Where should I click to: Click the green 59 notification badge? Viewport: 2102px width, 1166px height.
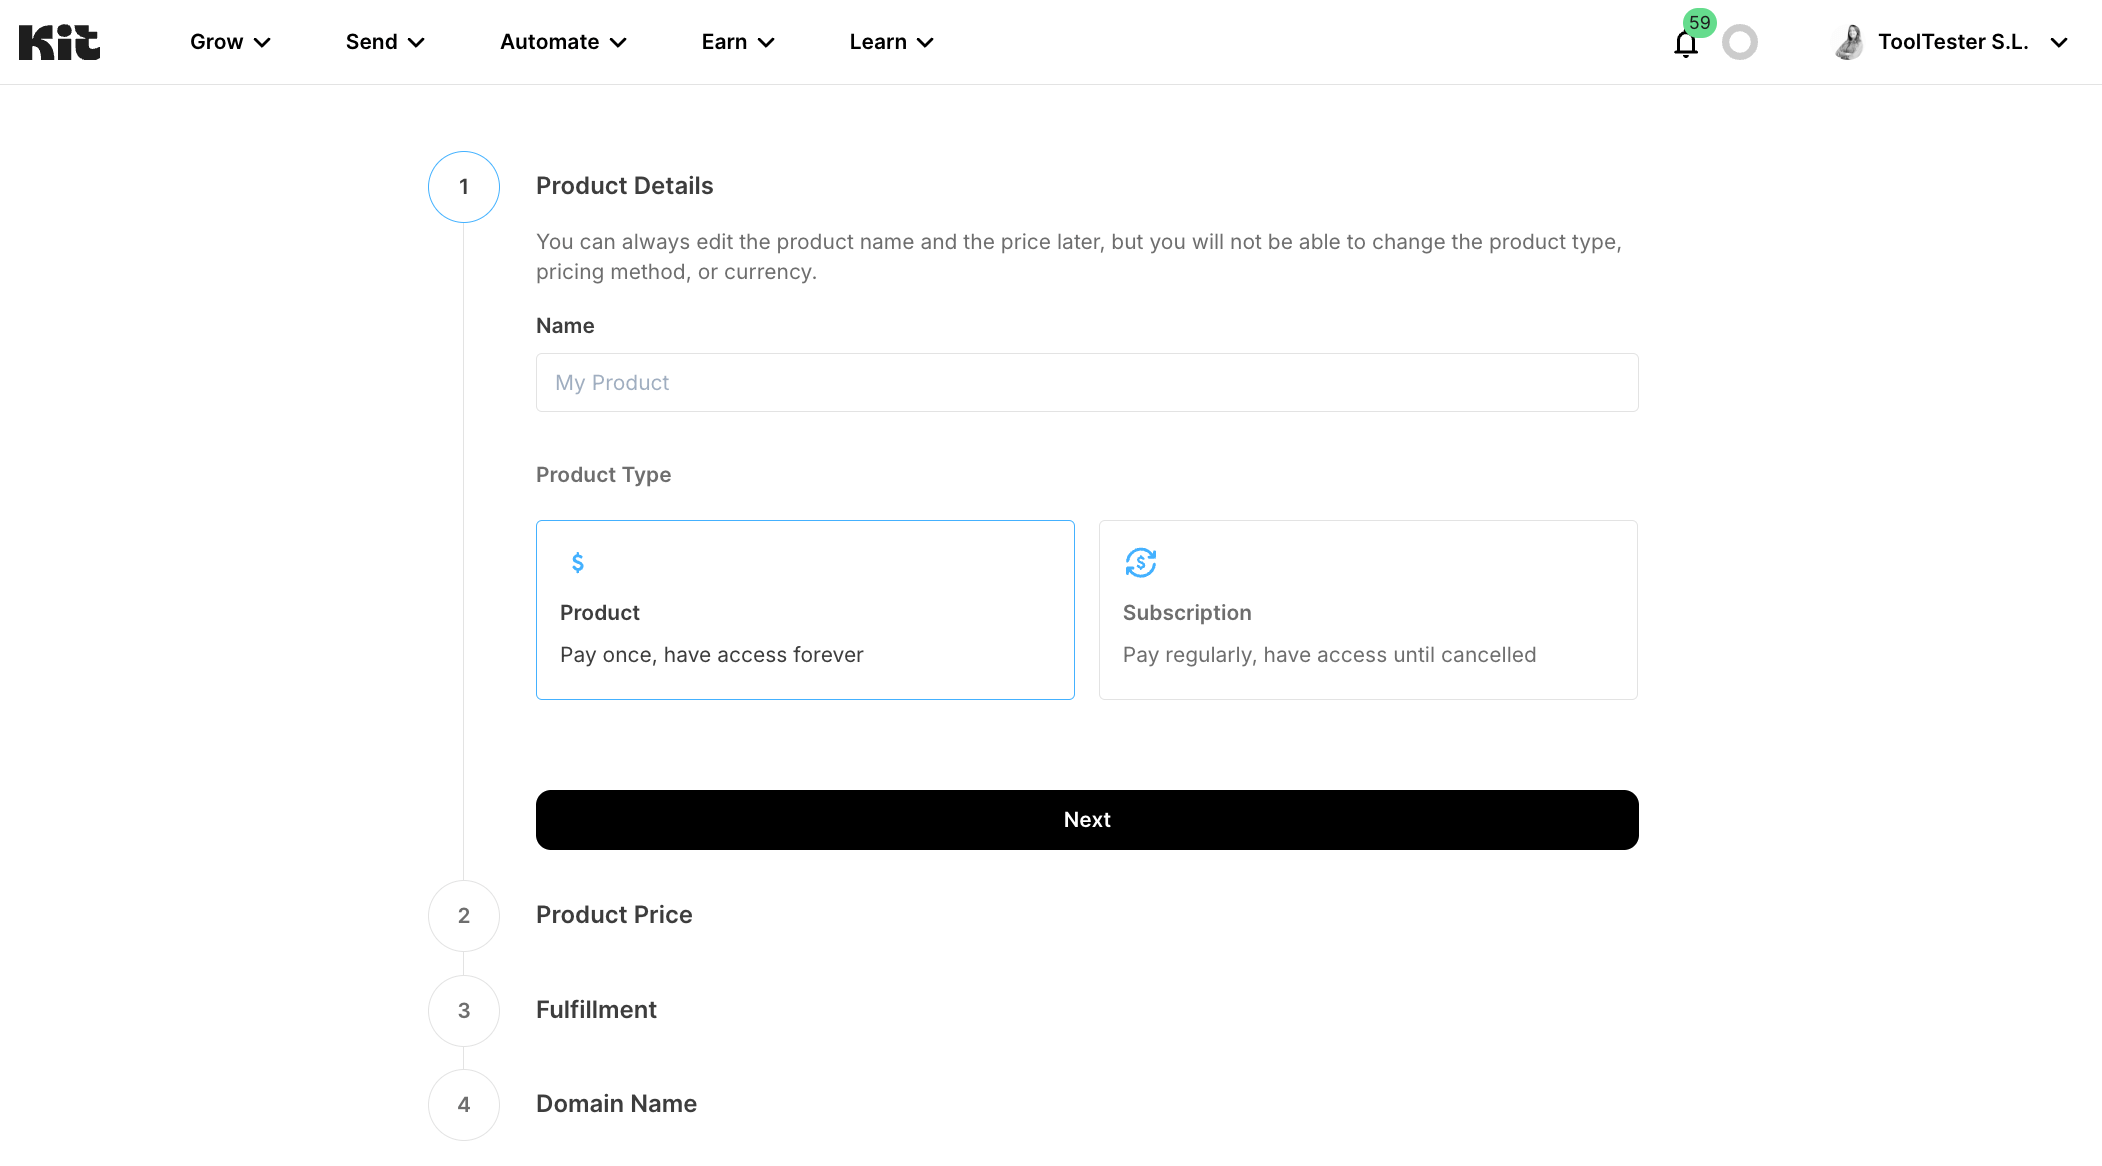[x=1700, y=22]
